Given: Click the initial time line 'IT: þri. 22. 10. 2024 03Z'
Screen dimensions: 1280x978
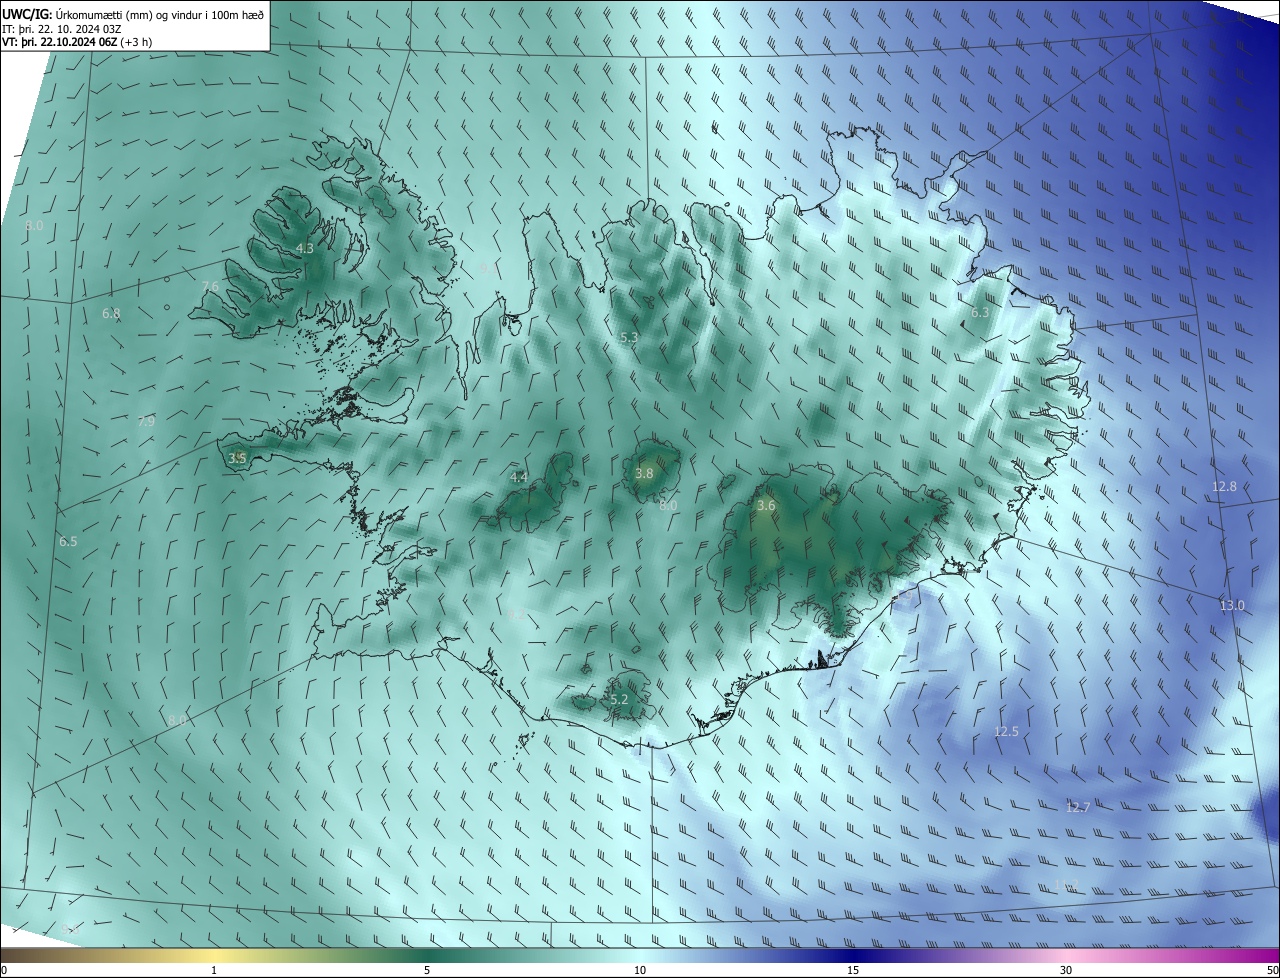Looking at the screenshot, I should pos(61,29).
